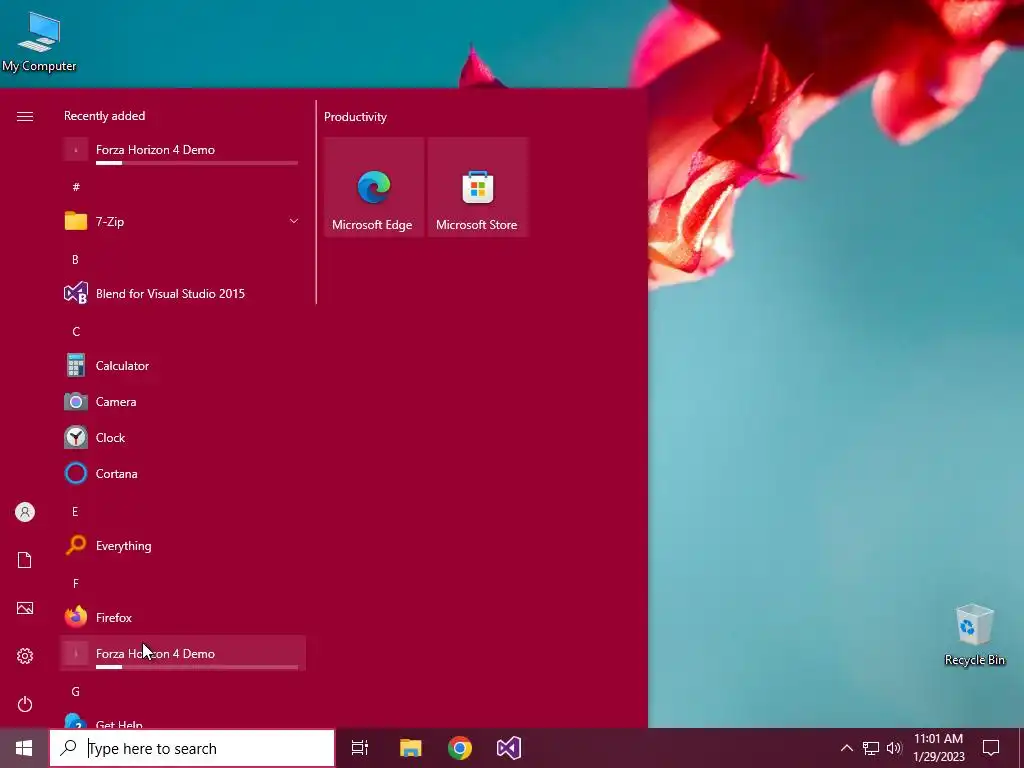Open the Calculator app
The image size is (1024, 768).
[183, 366]
